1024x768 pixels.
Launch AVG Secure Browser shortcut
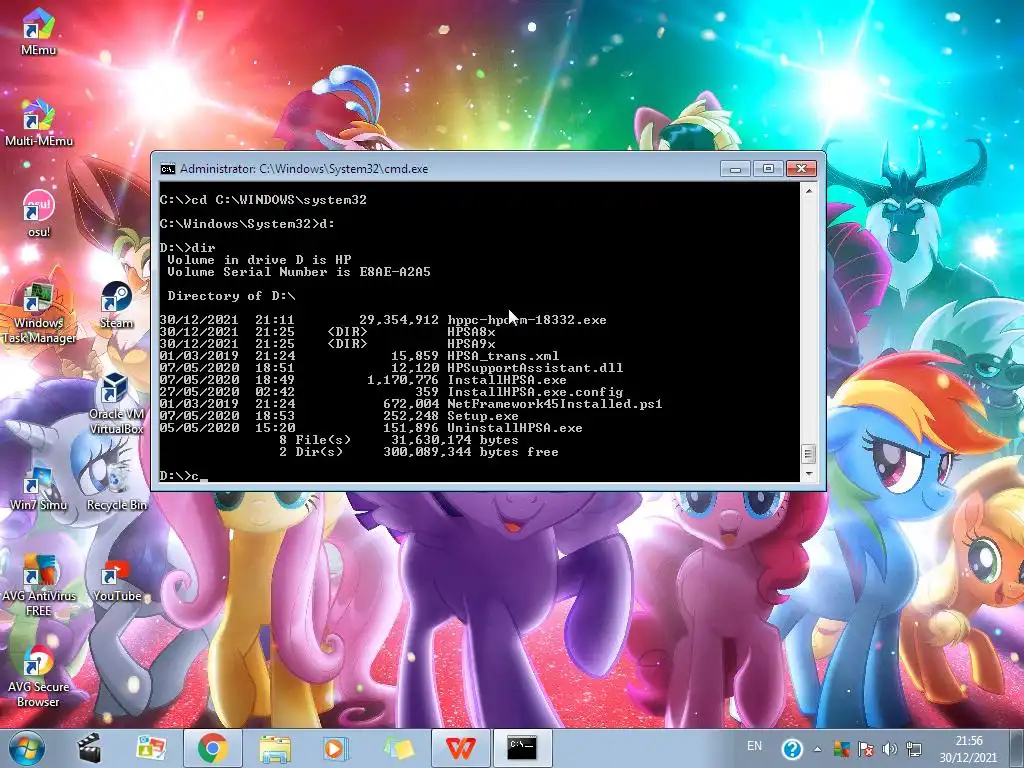[x=39, y=677]
